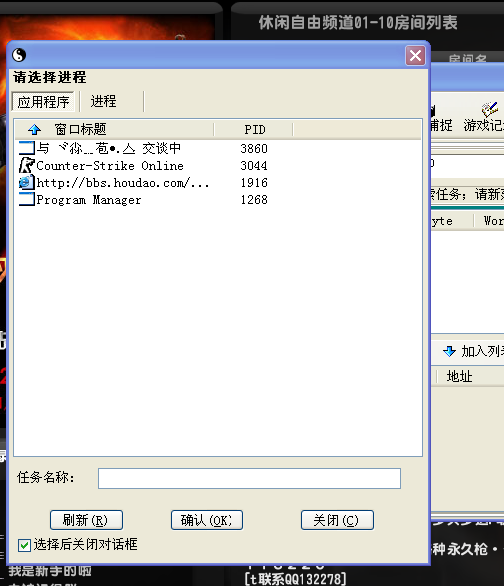Click the blue sort arrow in 窗口标题 header
The height and width of the screenshot is (586, 504).
pyautogui.click(x=34, y=130)
